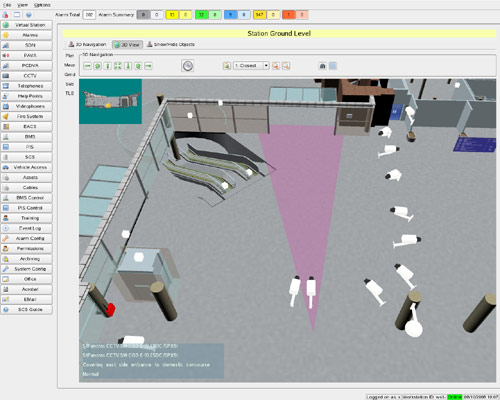500x400 pixels.
Task: Select the Mezz level tab
Action: (x=70, y=65)
